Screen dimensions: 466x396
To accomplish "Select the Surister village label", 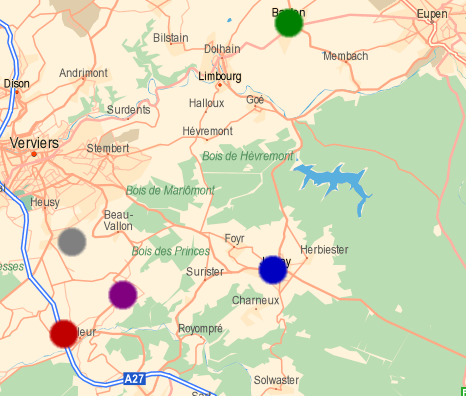I will [x=205, y=272].
